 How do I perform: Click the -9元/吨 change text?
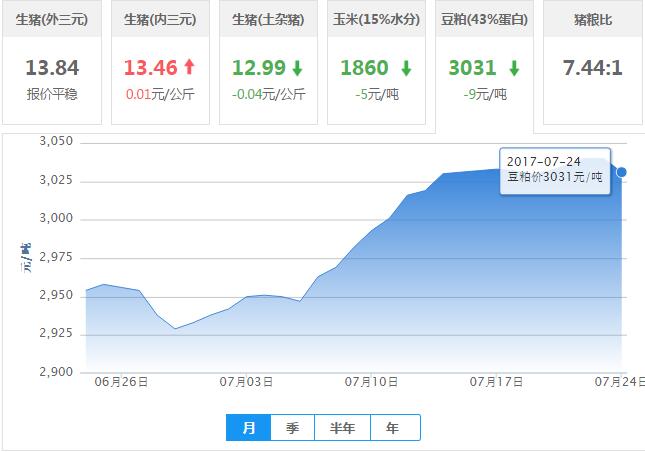pos(485,94)
